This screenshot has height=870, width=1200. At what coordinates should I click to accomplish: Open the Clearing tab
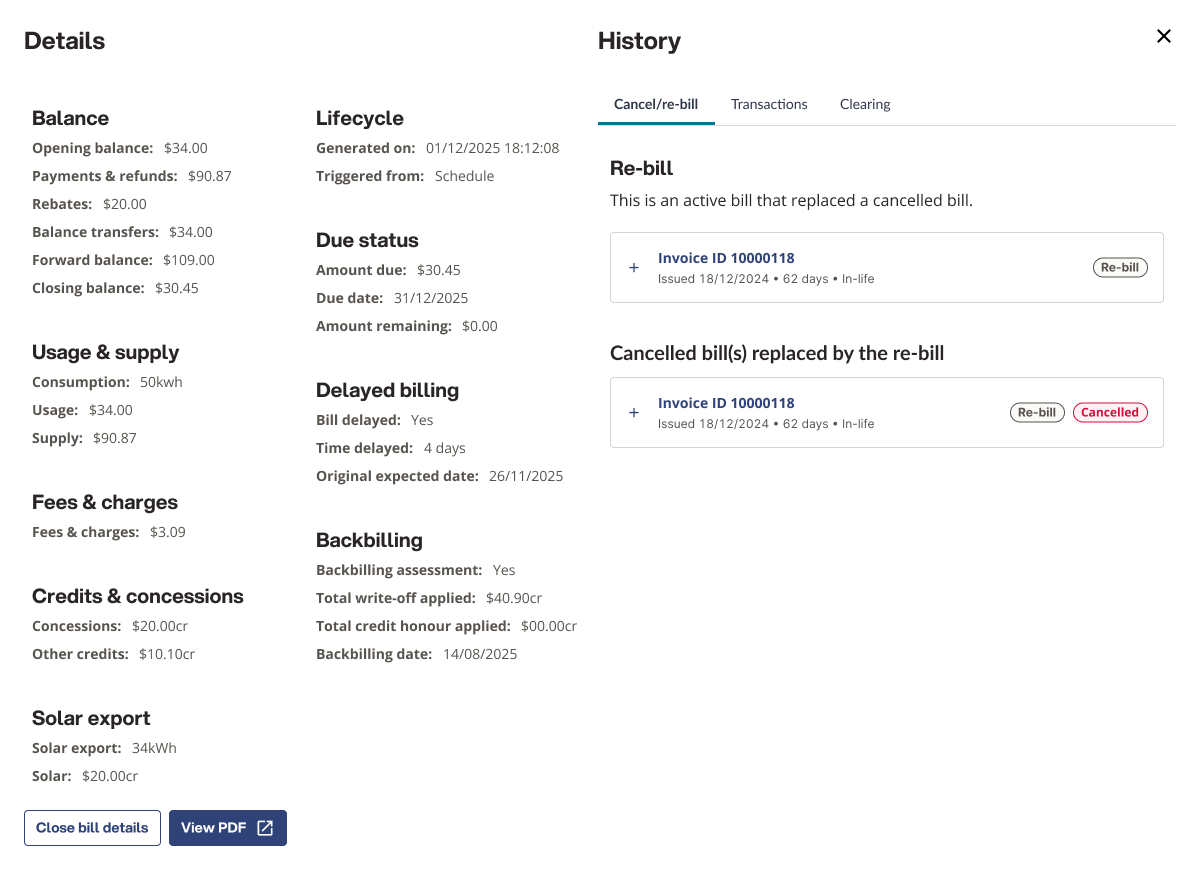[865, 104]
